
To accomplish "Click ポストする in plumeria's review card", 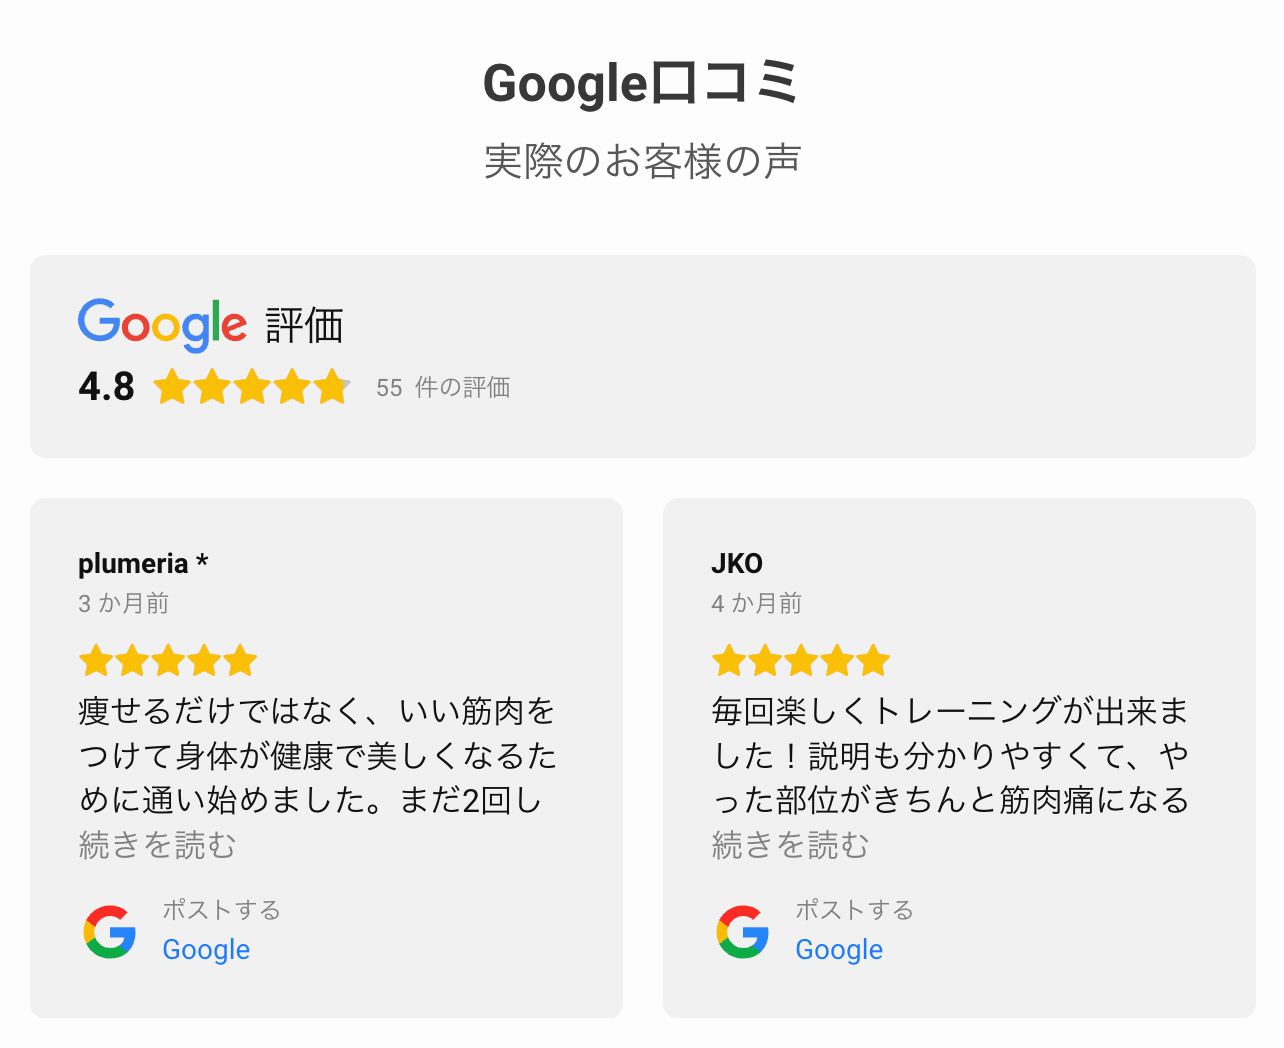I will [x=221, y=910].
